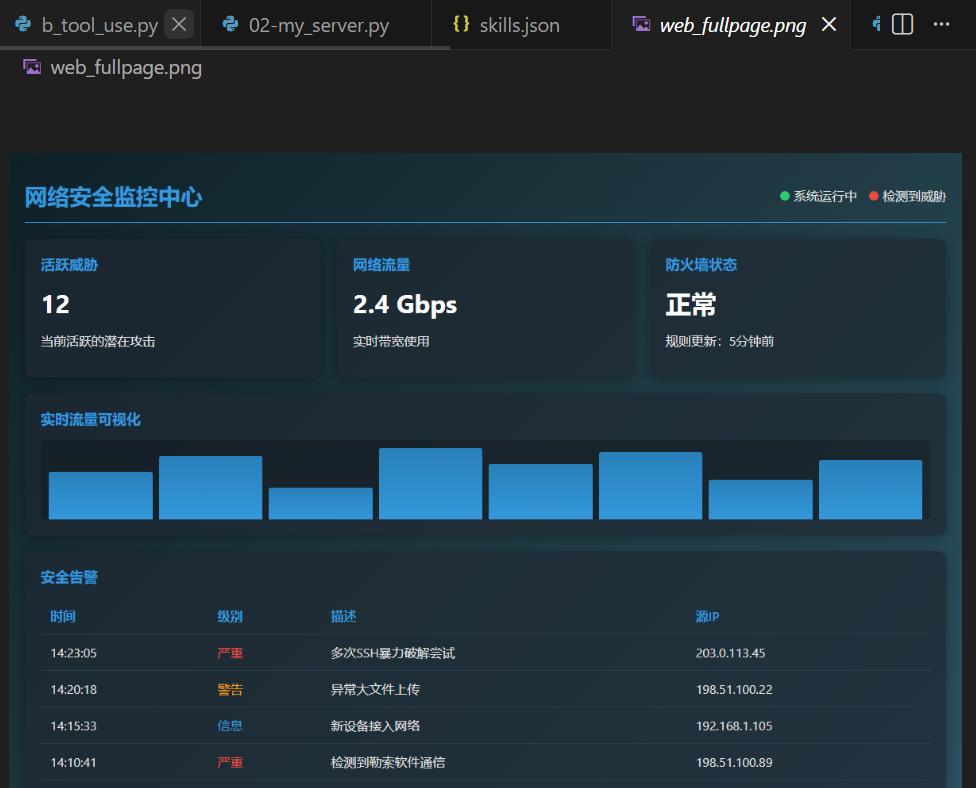The height and width of the screenshot is (788, 976).
Task: Click the Python icon on b_tool_use.py tab
Action: [x=22, y=25]
